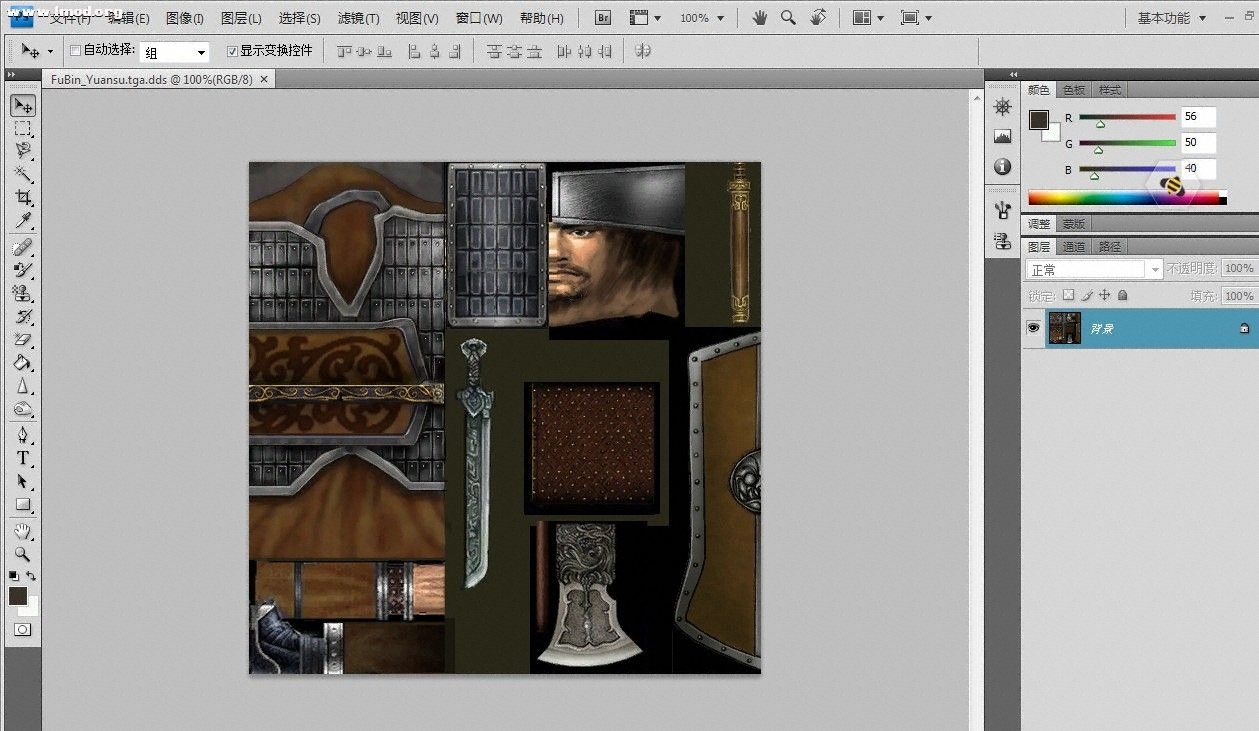
Task: Click the R value input field
Action: point(1197,117)
